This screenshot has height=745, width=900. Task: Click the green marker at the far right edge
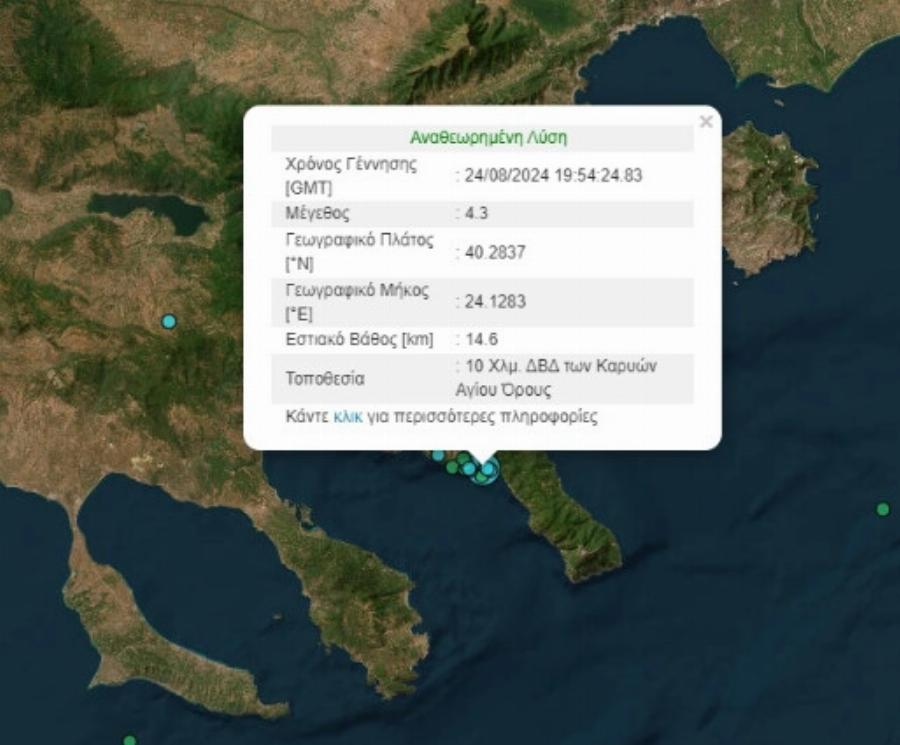coord(882,508)
